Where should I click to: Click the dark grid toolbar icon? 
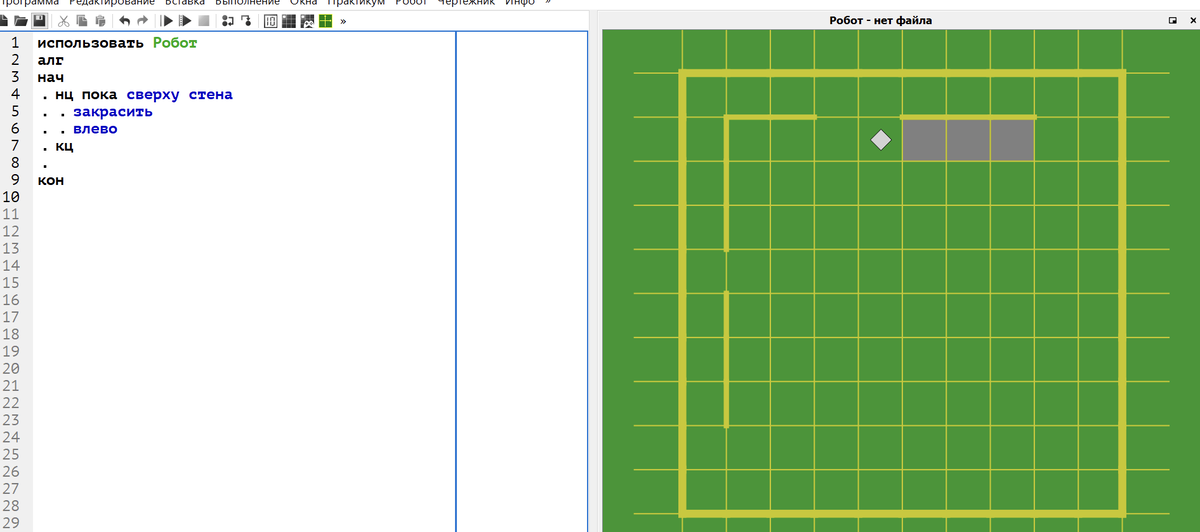(x=288, y=21)
